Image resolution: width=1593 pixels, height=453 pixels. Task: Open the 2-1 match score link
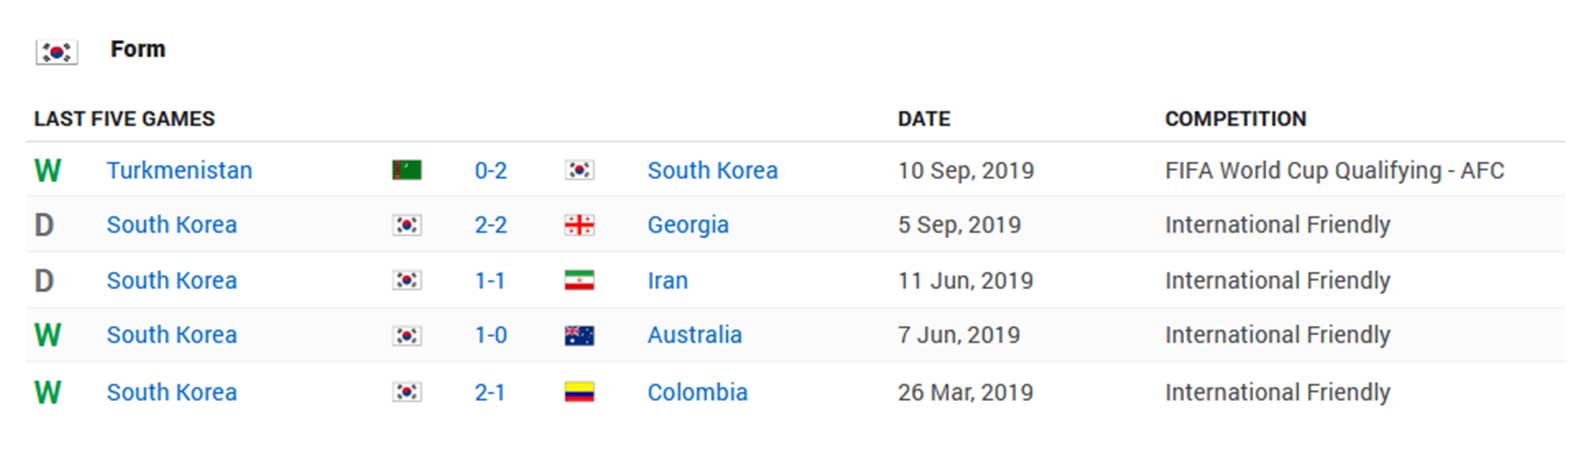[x=490, y=392]
